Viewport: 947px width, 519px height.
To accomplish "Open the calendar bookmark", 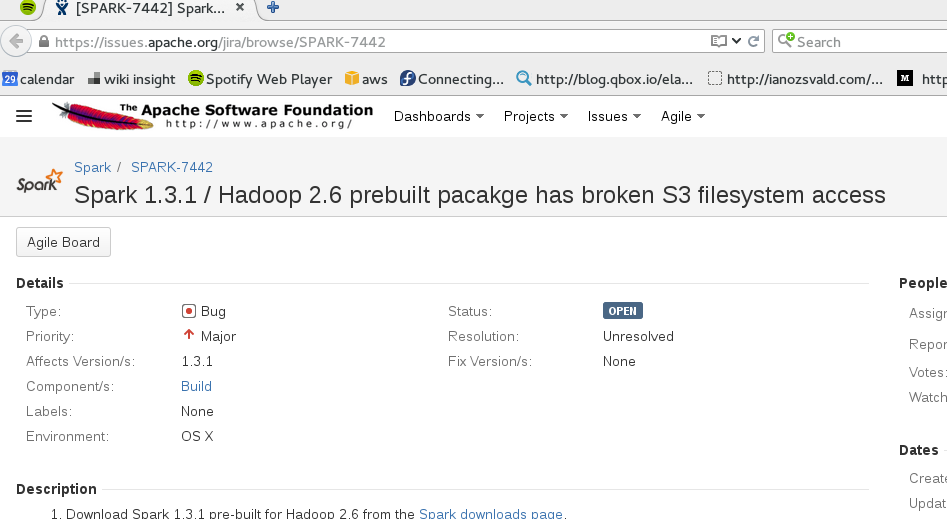I will coord(38,79).
